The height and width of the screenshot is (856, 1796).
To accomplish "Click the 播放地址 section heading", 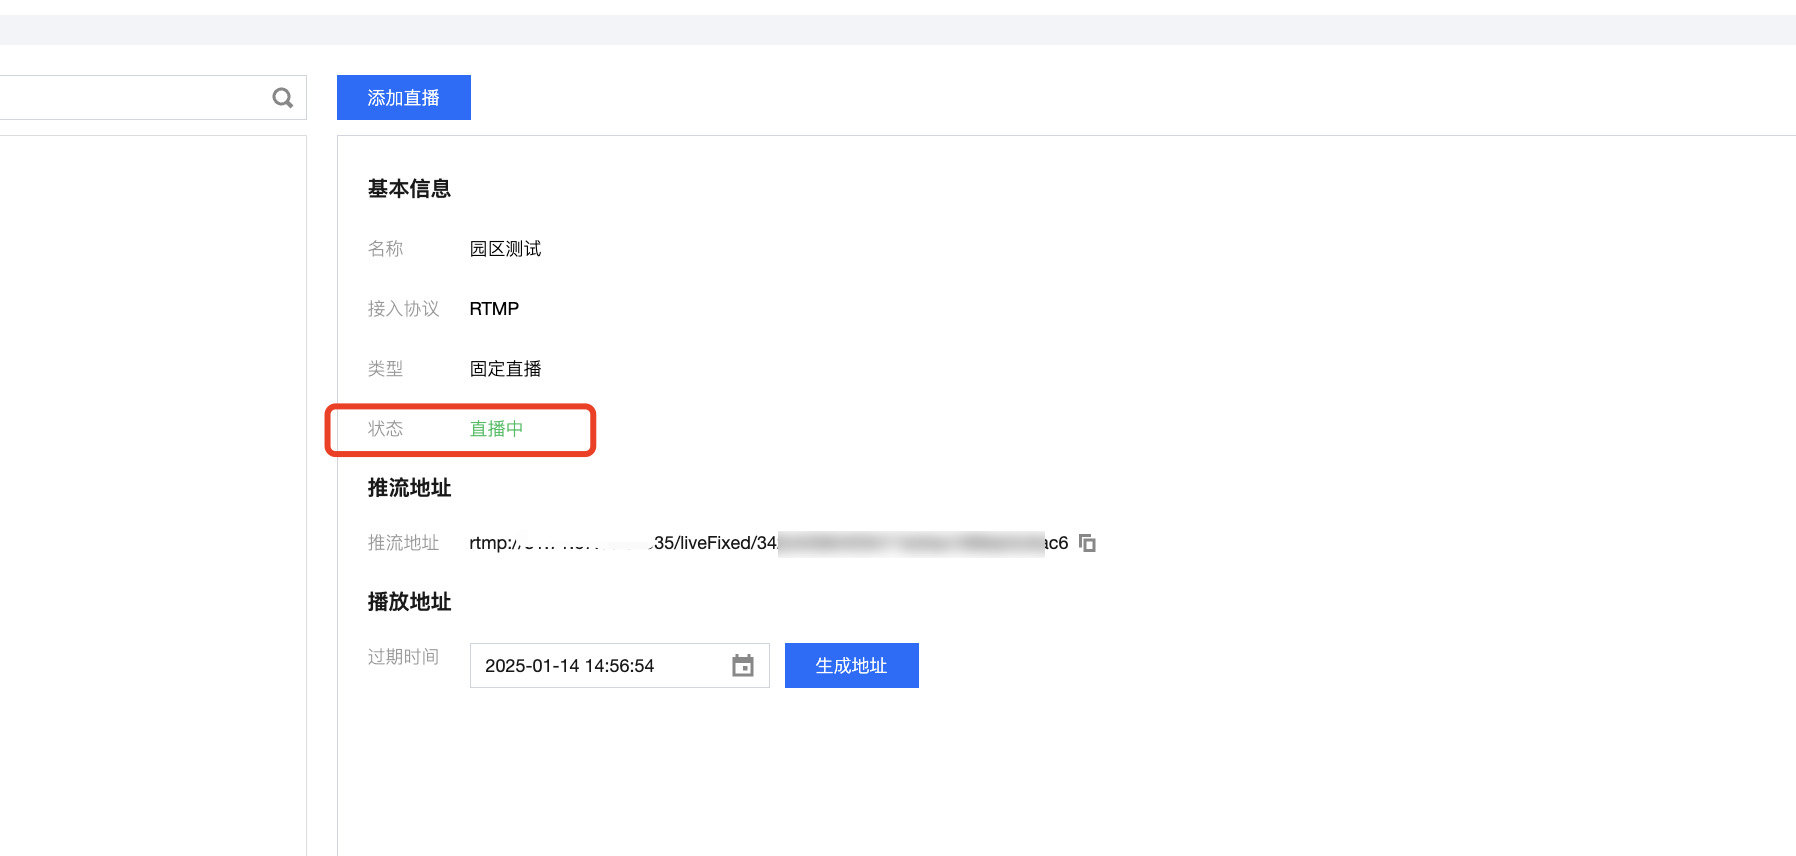I will pos(409,602).
